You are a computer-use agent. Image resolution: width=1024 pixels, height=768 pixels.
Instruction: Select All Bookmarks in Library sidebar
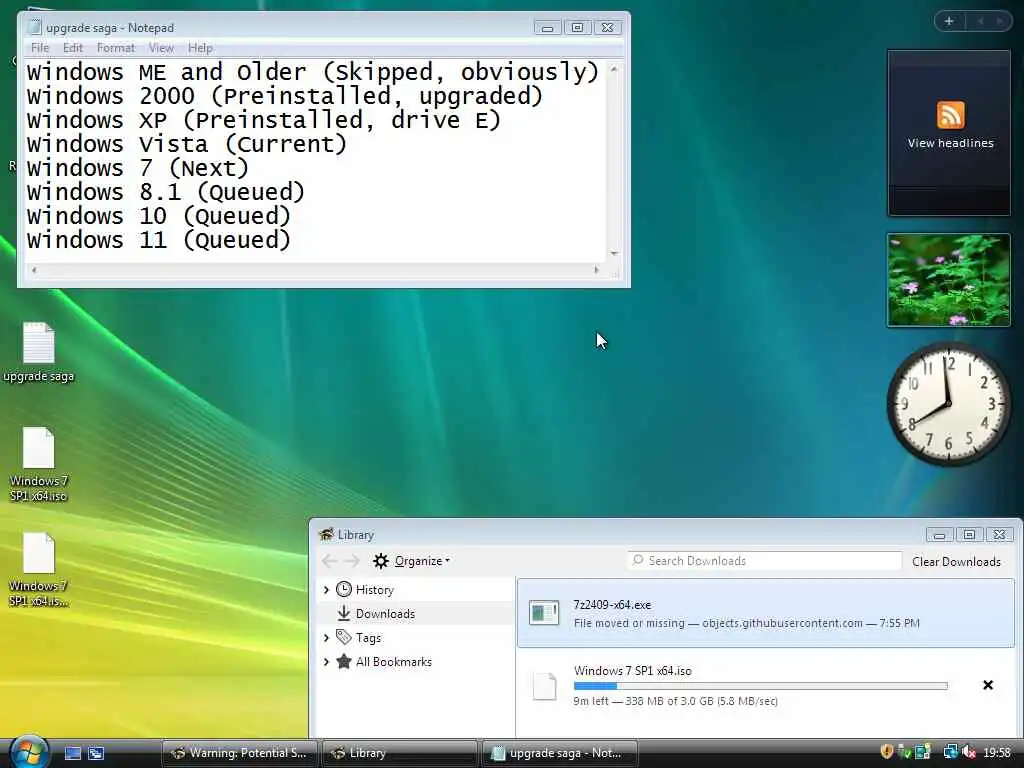pyautogui.click(x=394, y=662)
